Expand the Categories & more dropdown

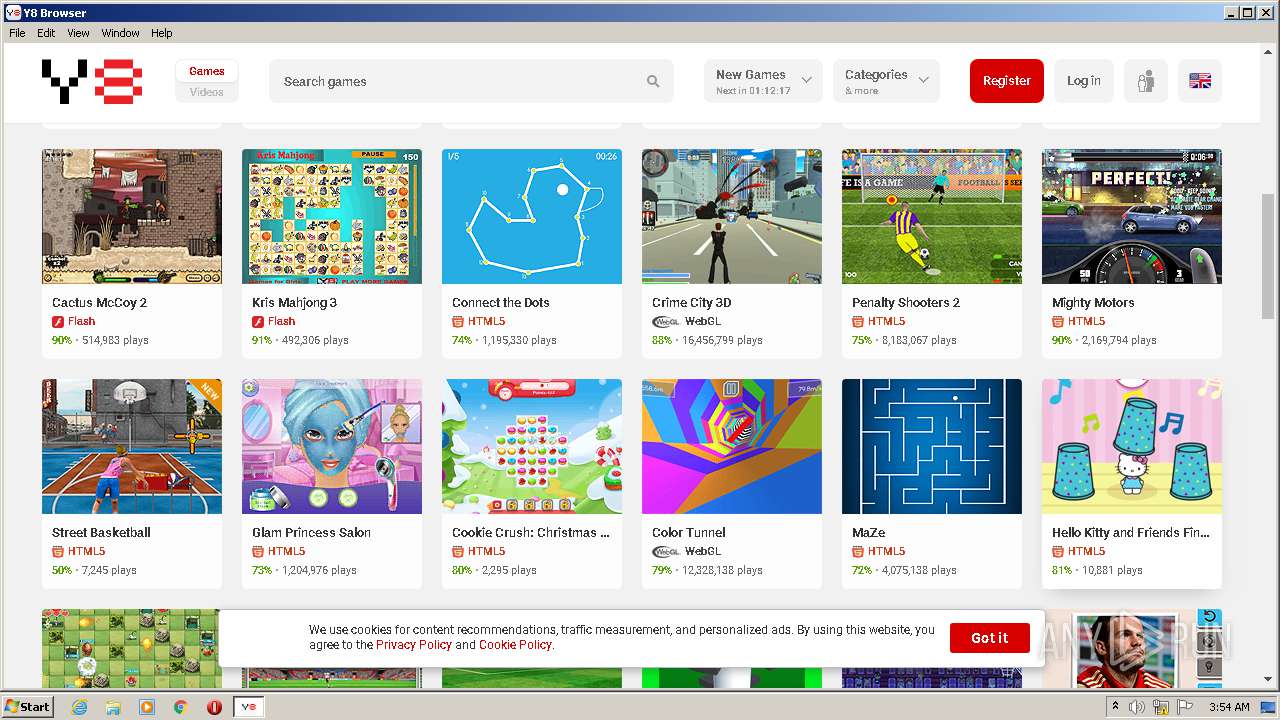(886, 81)
